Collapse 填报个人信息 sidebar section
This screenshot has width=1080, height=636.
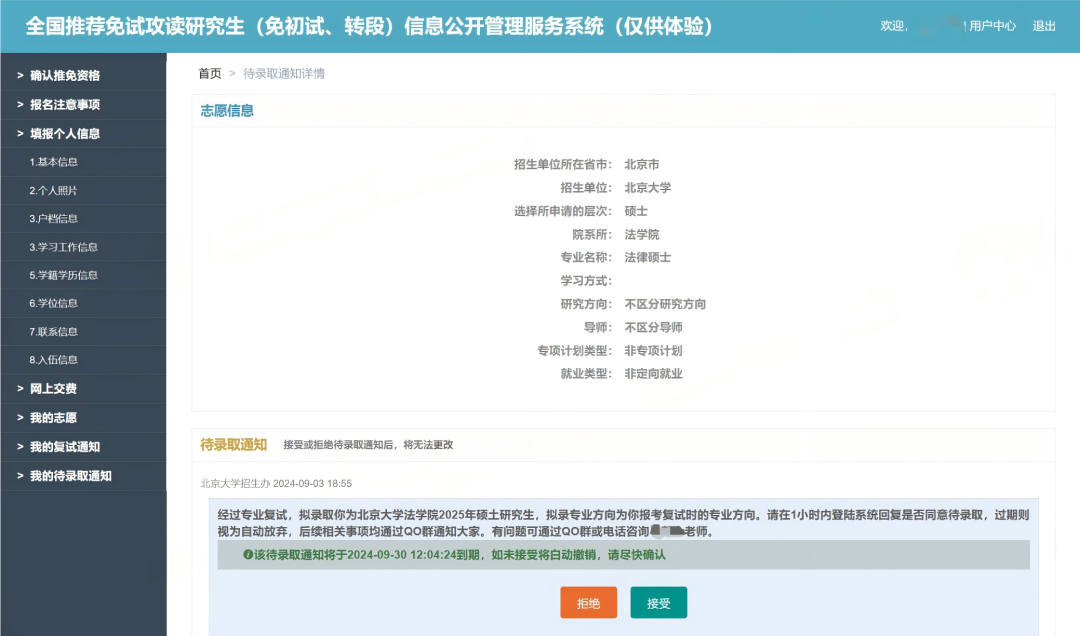tap(65, 133)
